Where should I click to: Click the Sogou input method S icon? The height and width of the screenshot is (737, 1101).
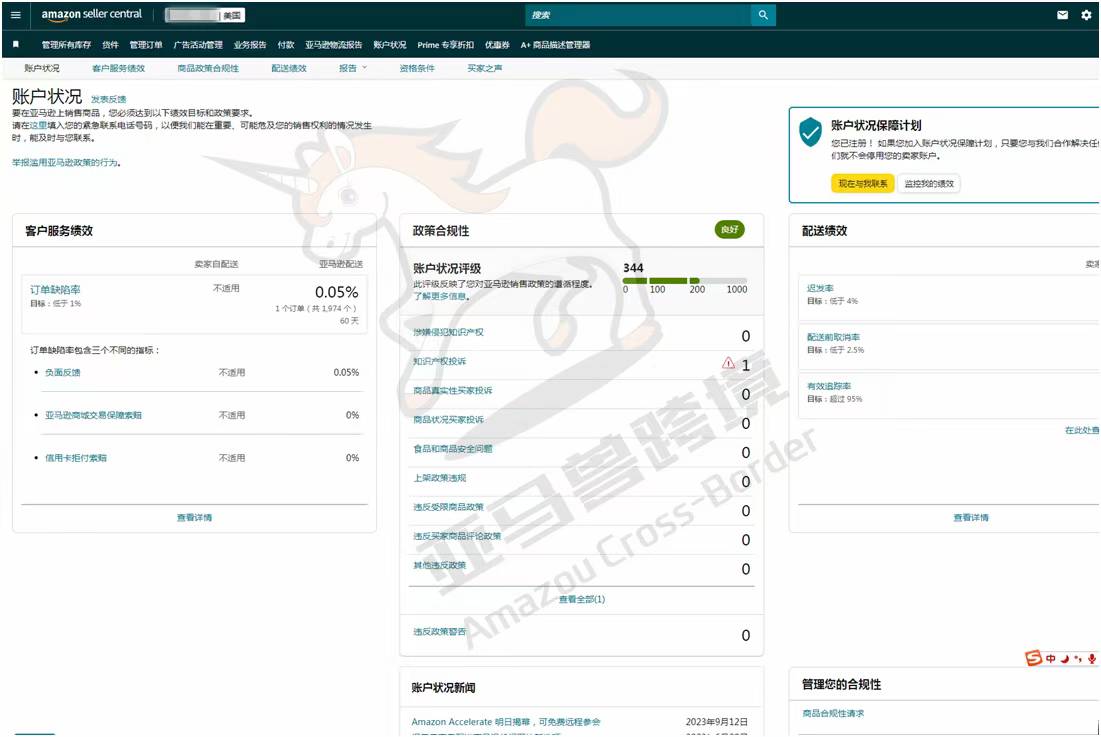pyautogui.click(x=1033, y=658)
